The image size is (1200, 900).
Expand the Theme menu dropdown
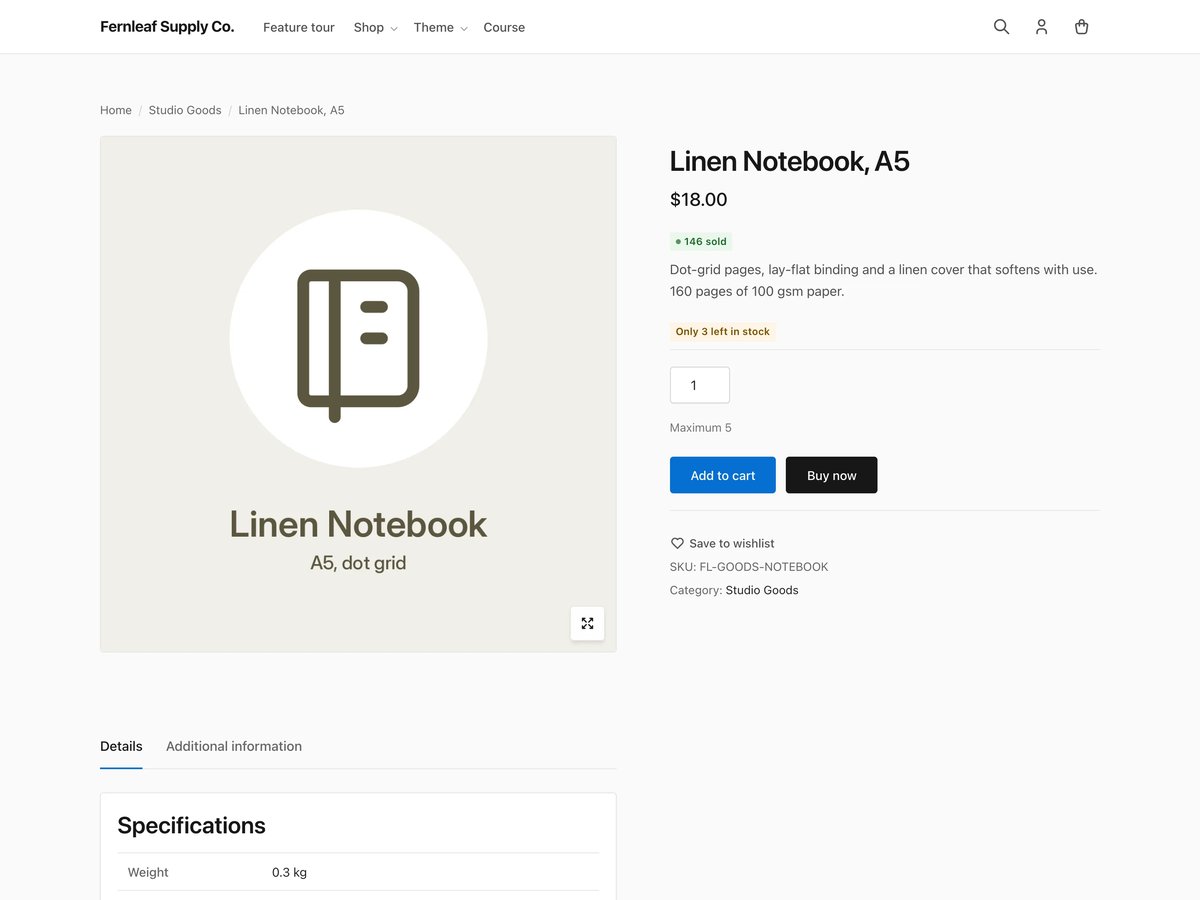click(440, 27)
